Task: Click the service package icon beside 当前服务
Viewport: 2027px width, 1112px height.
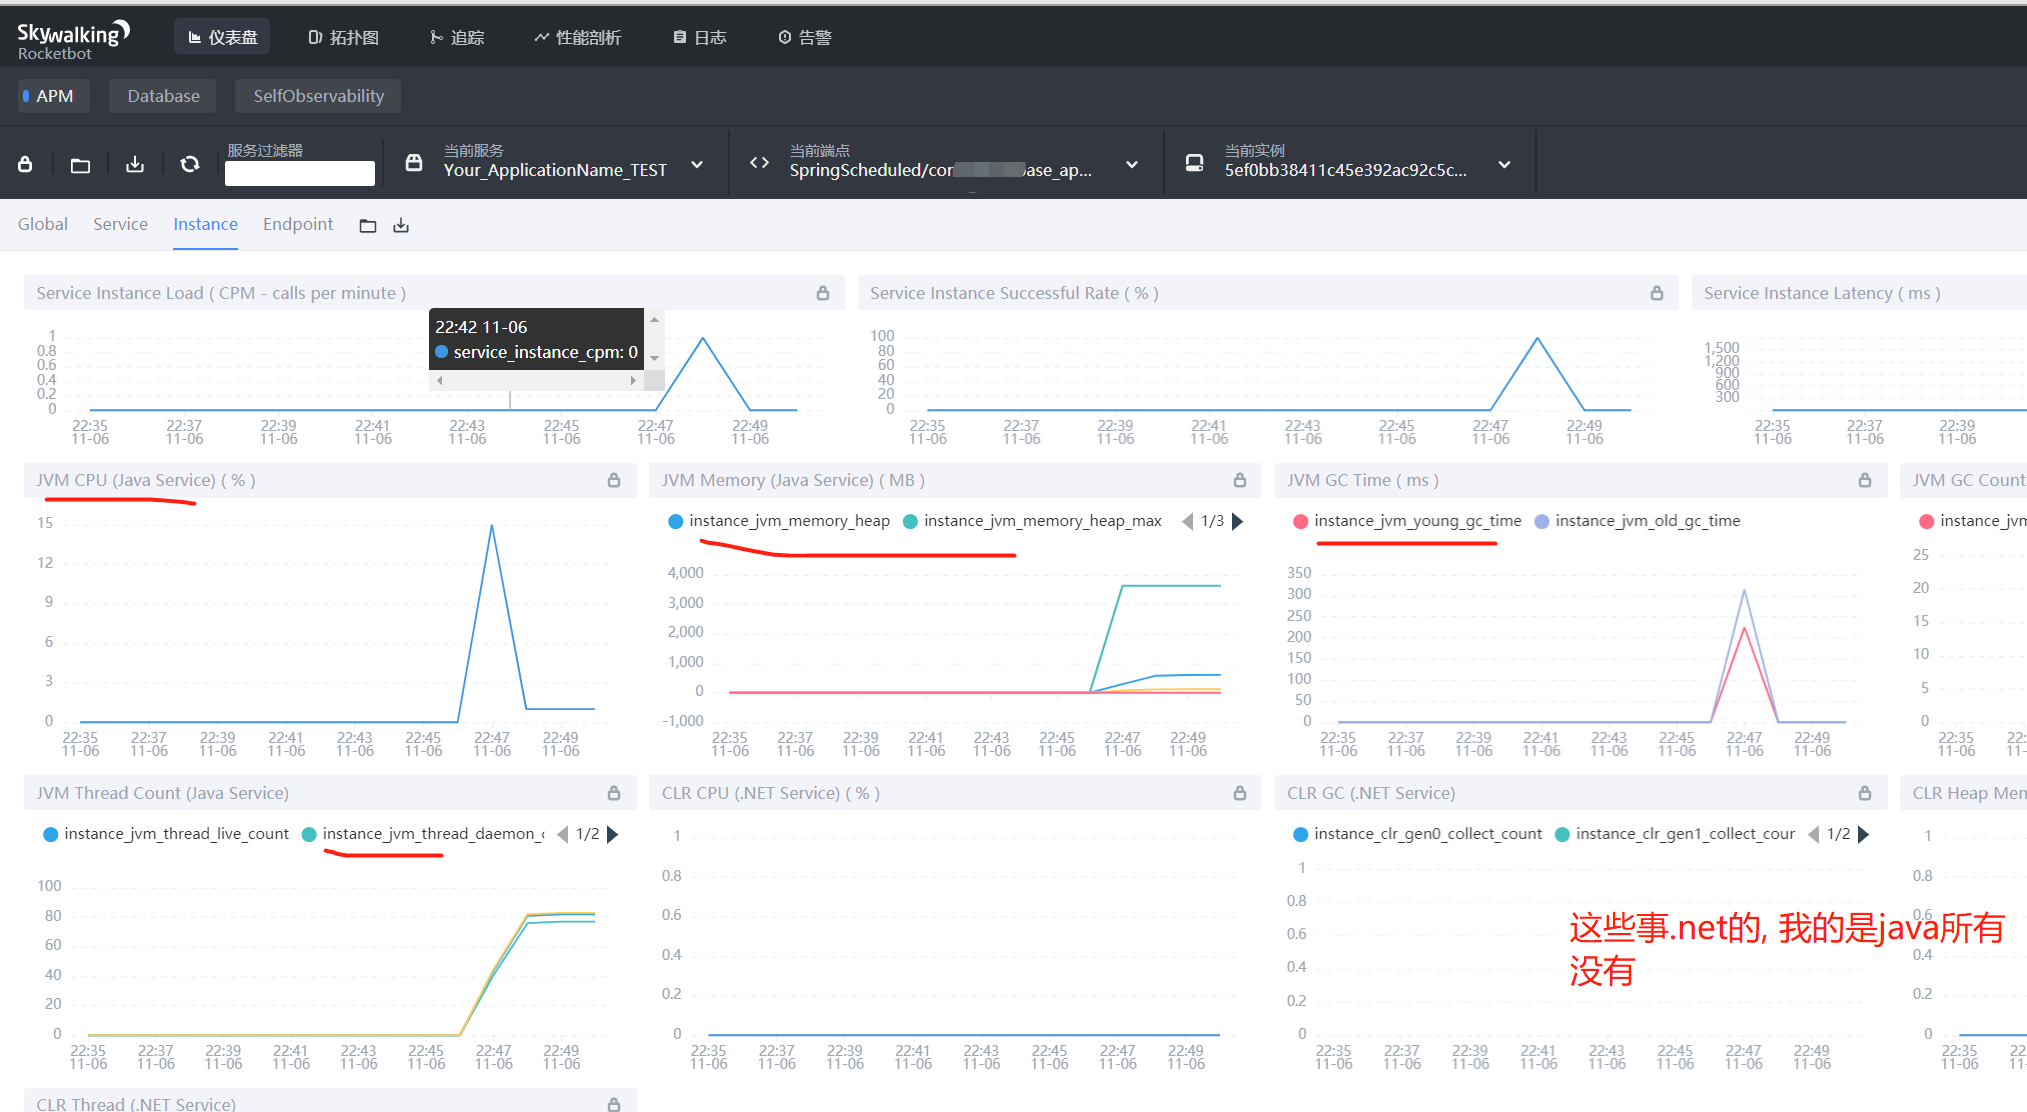Action: point(414,163)
